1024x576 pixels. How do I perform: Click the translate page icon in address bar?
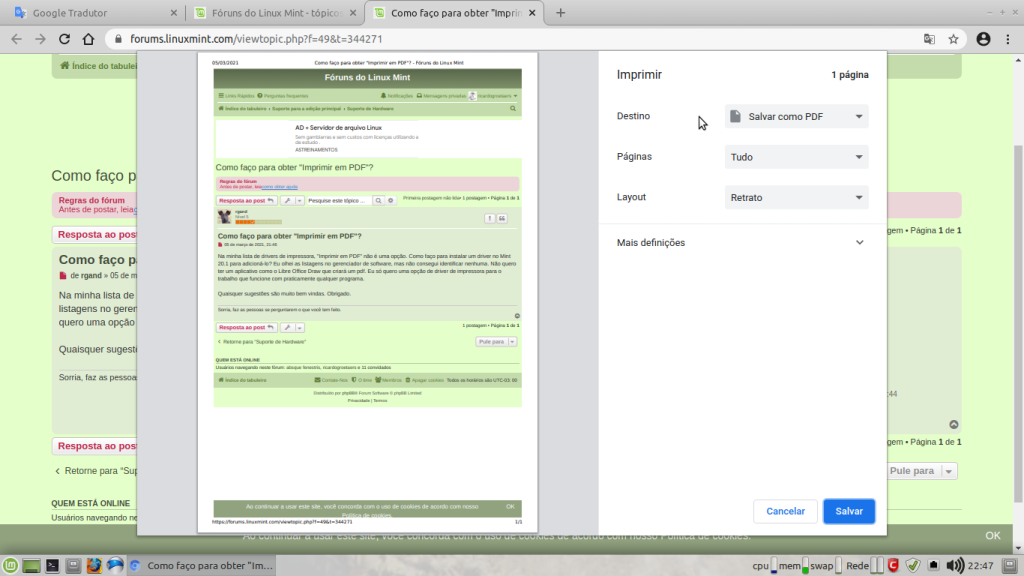coord(929,39)
